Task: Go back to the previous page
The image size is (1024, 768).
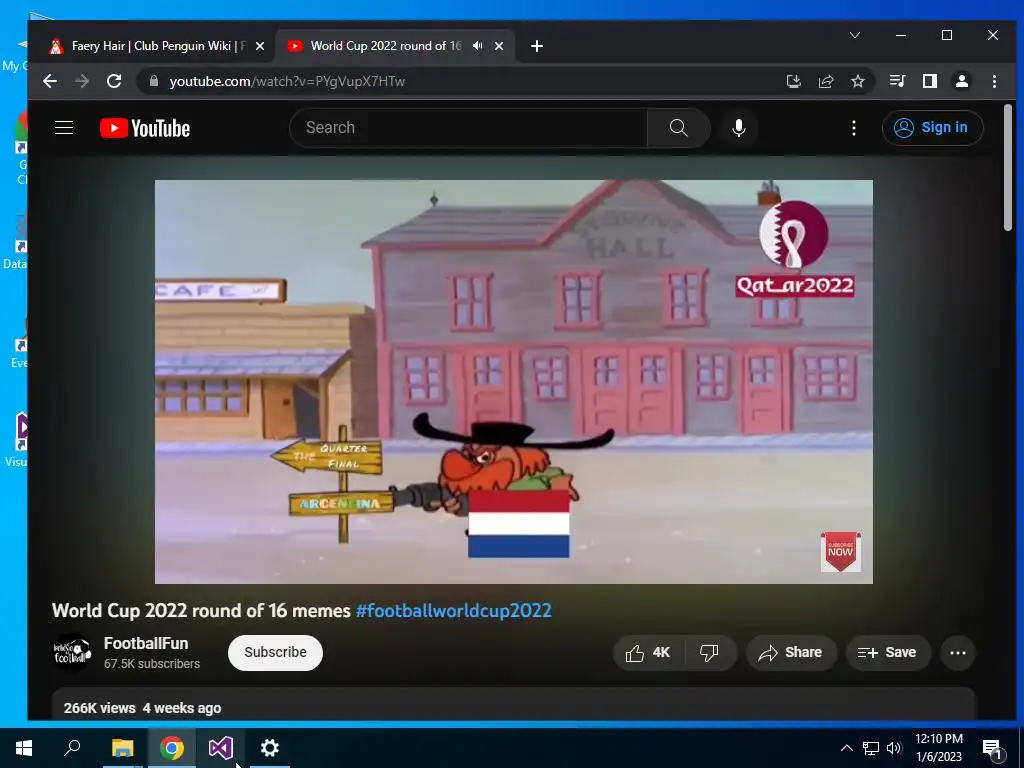Action: 50,81
